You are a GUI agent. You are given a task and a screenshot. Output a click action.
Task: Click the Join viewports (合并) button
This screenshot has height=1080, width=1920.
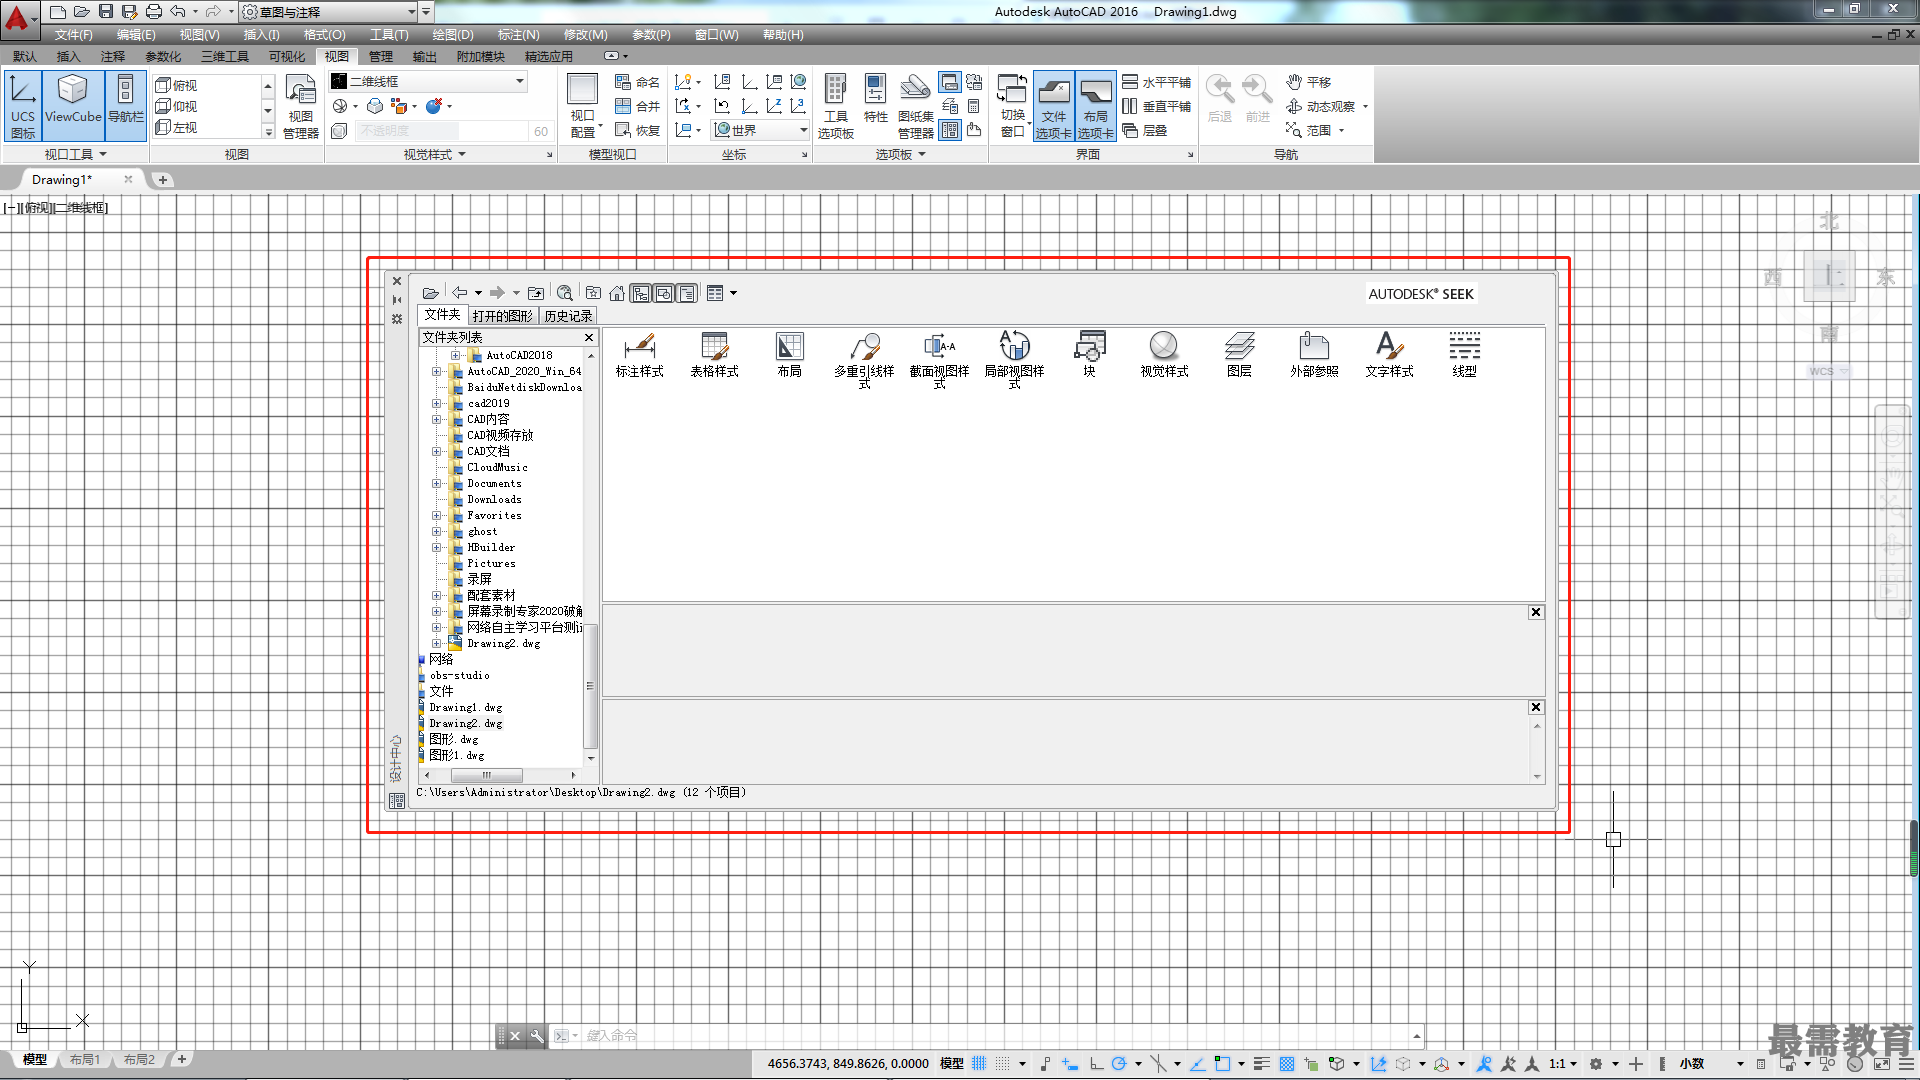pyautogui.click(x=637, y=106)
